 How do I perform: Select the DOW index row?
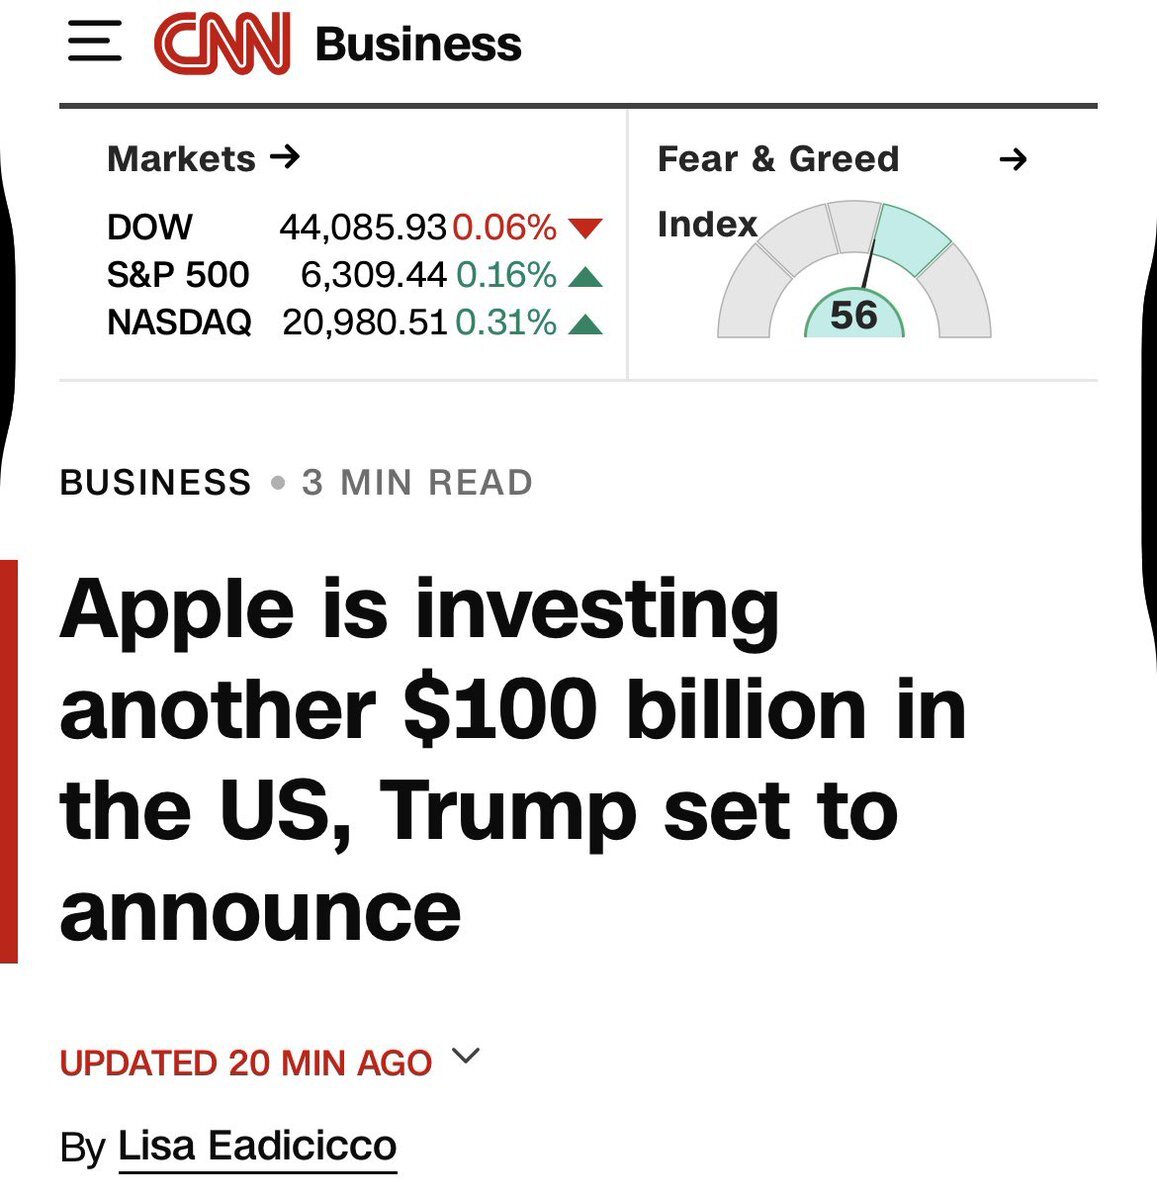point(355,227)
